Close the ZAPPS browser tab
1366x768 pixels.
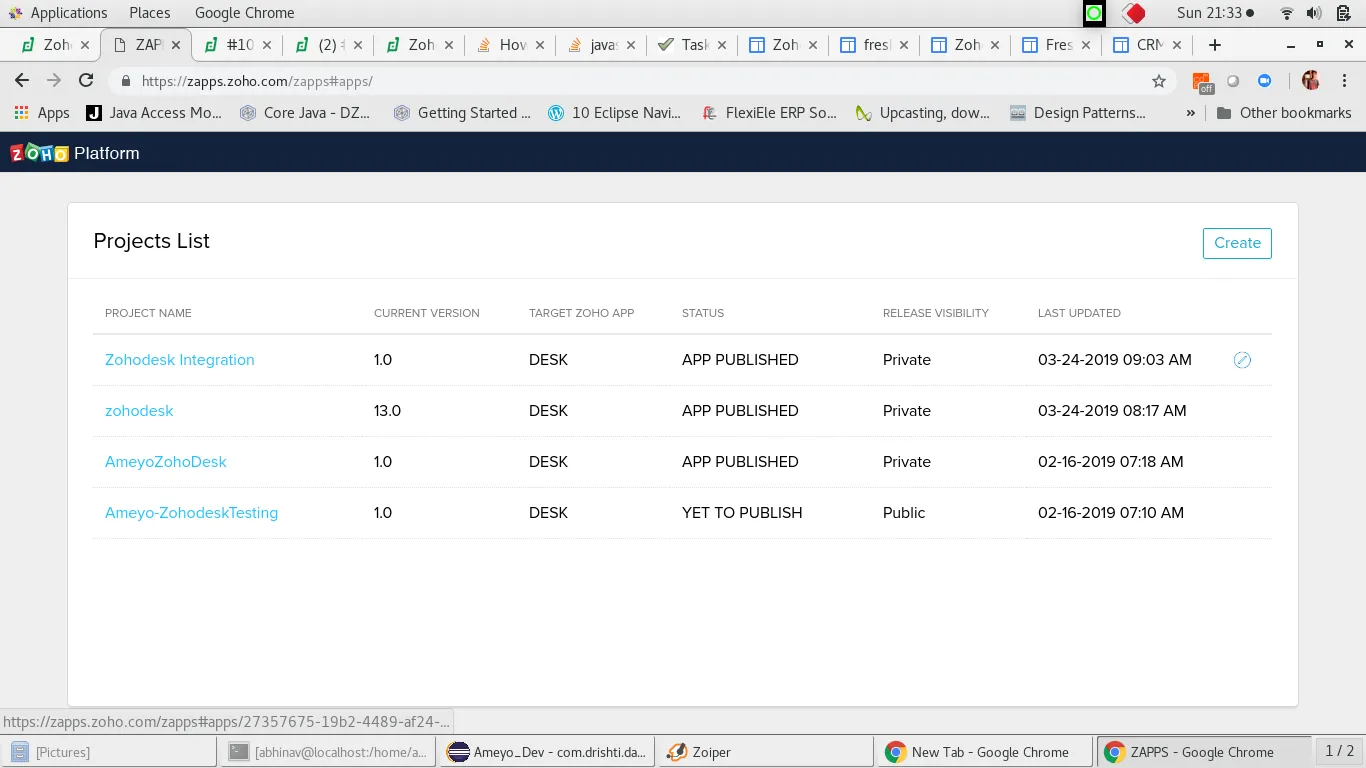pos(177,45)
